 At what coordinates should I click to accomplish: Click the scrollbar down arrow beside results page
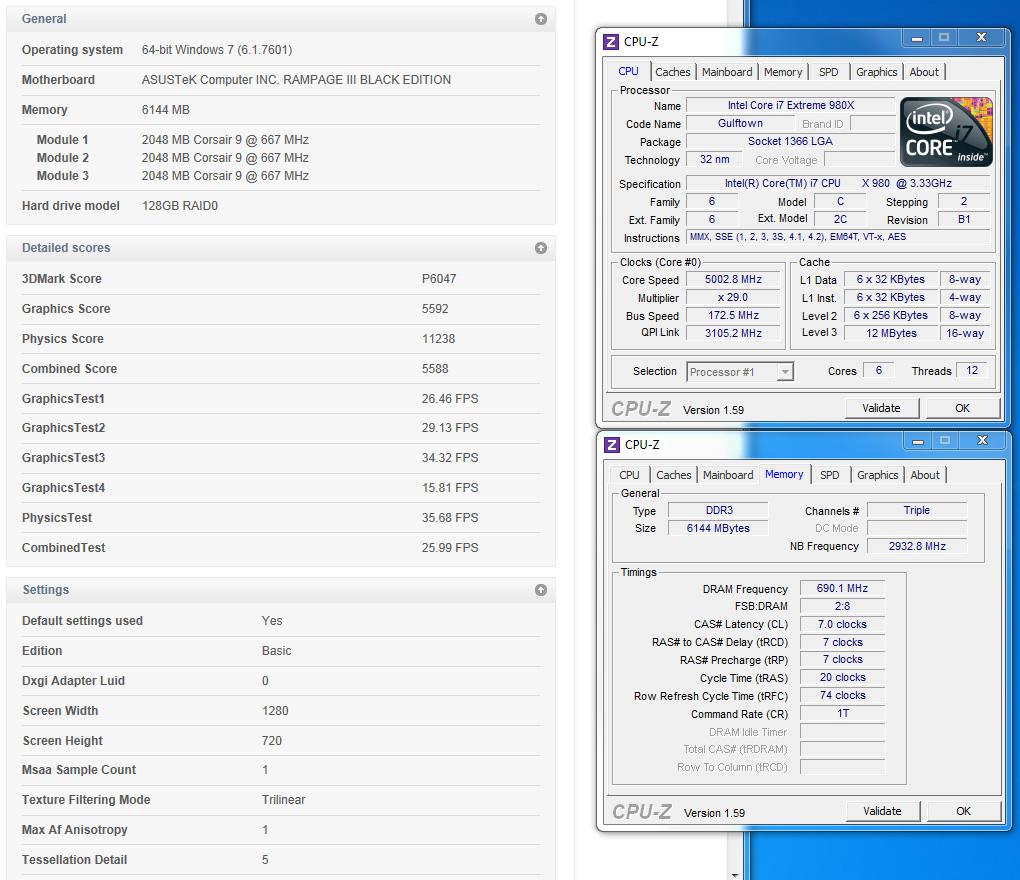pyautogui.click(x=735, y=875)
